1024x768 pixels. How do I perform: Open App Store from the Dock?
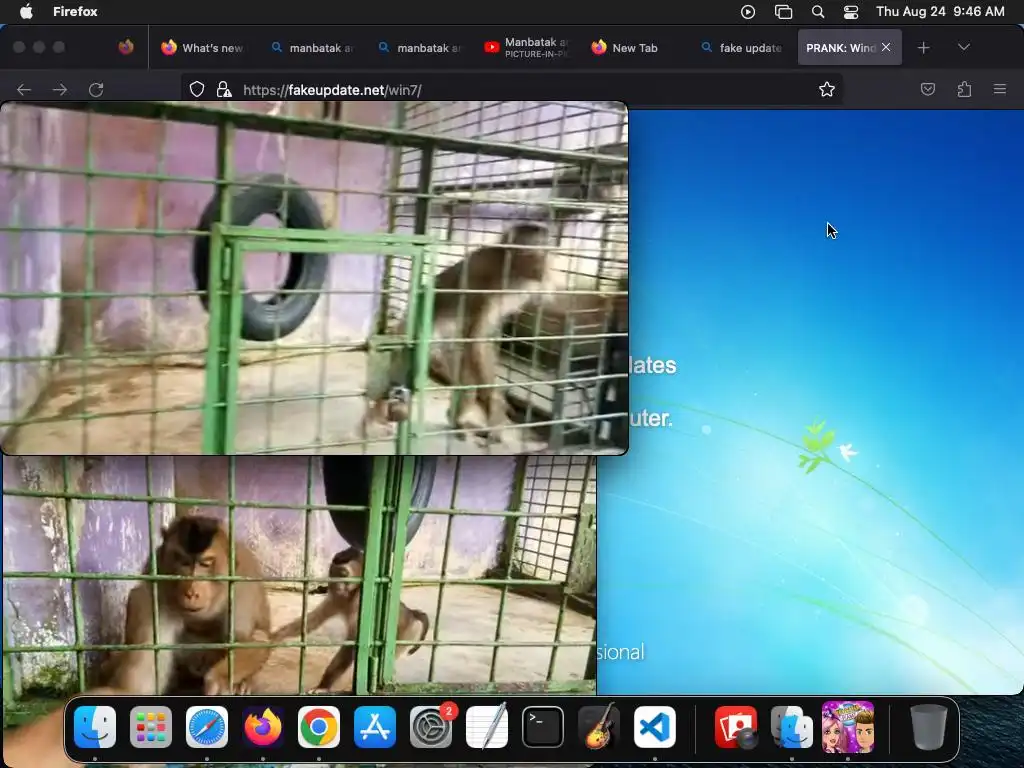pyautogui.click(x=375, y=727)
